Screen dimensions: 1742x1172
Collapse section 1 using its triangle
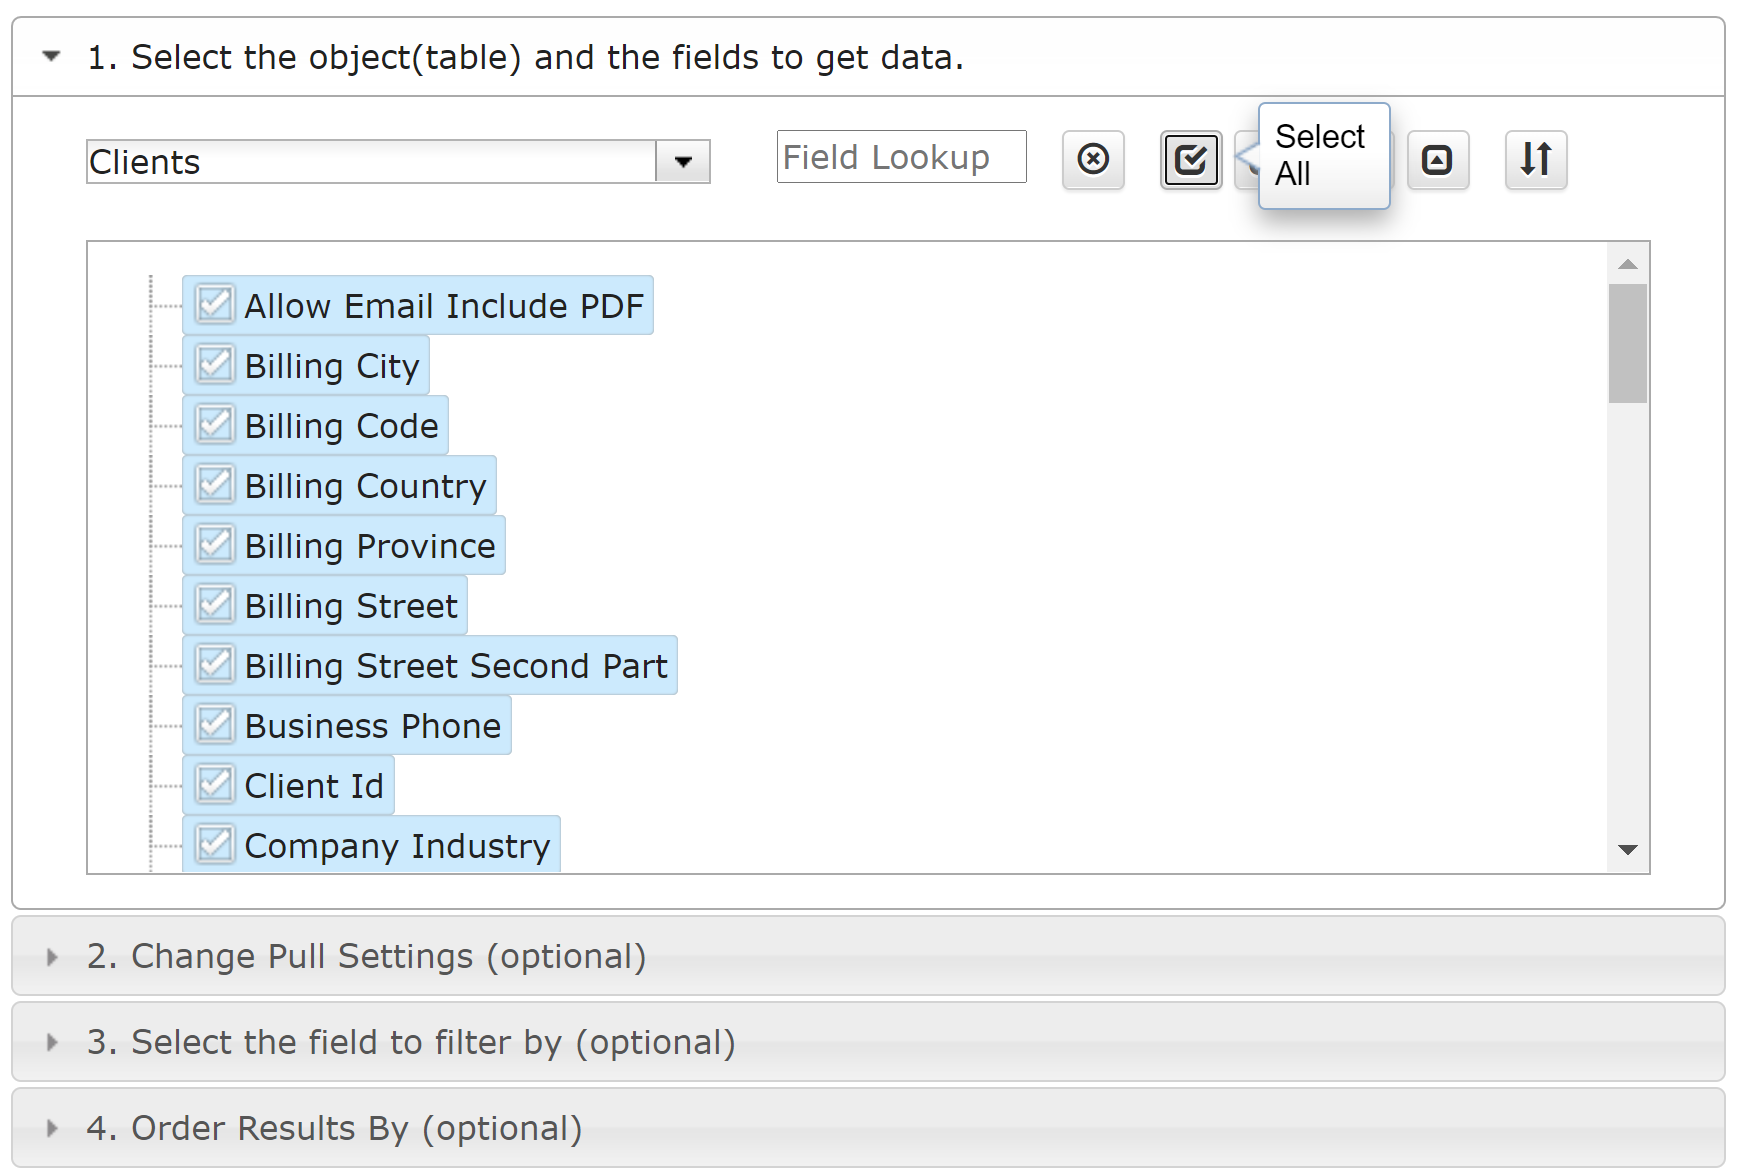tap(52, 57)
